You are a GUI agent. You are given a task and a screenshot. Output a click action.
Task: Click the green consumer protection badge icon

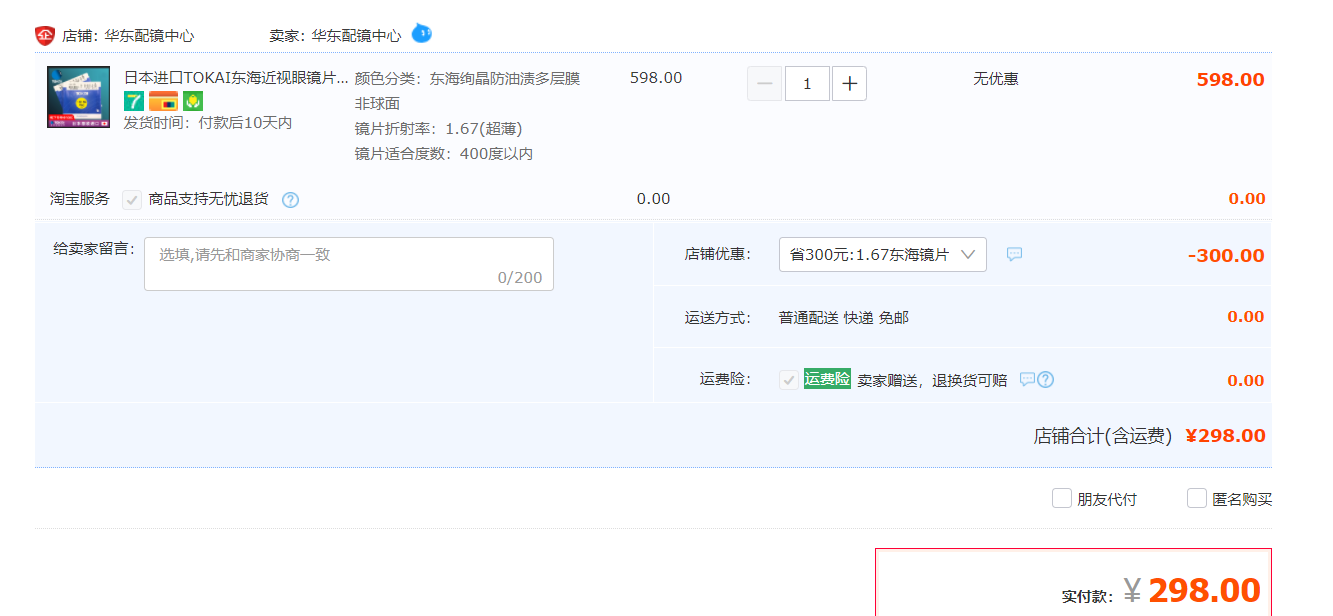coord(193,101)
